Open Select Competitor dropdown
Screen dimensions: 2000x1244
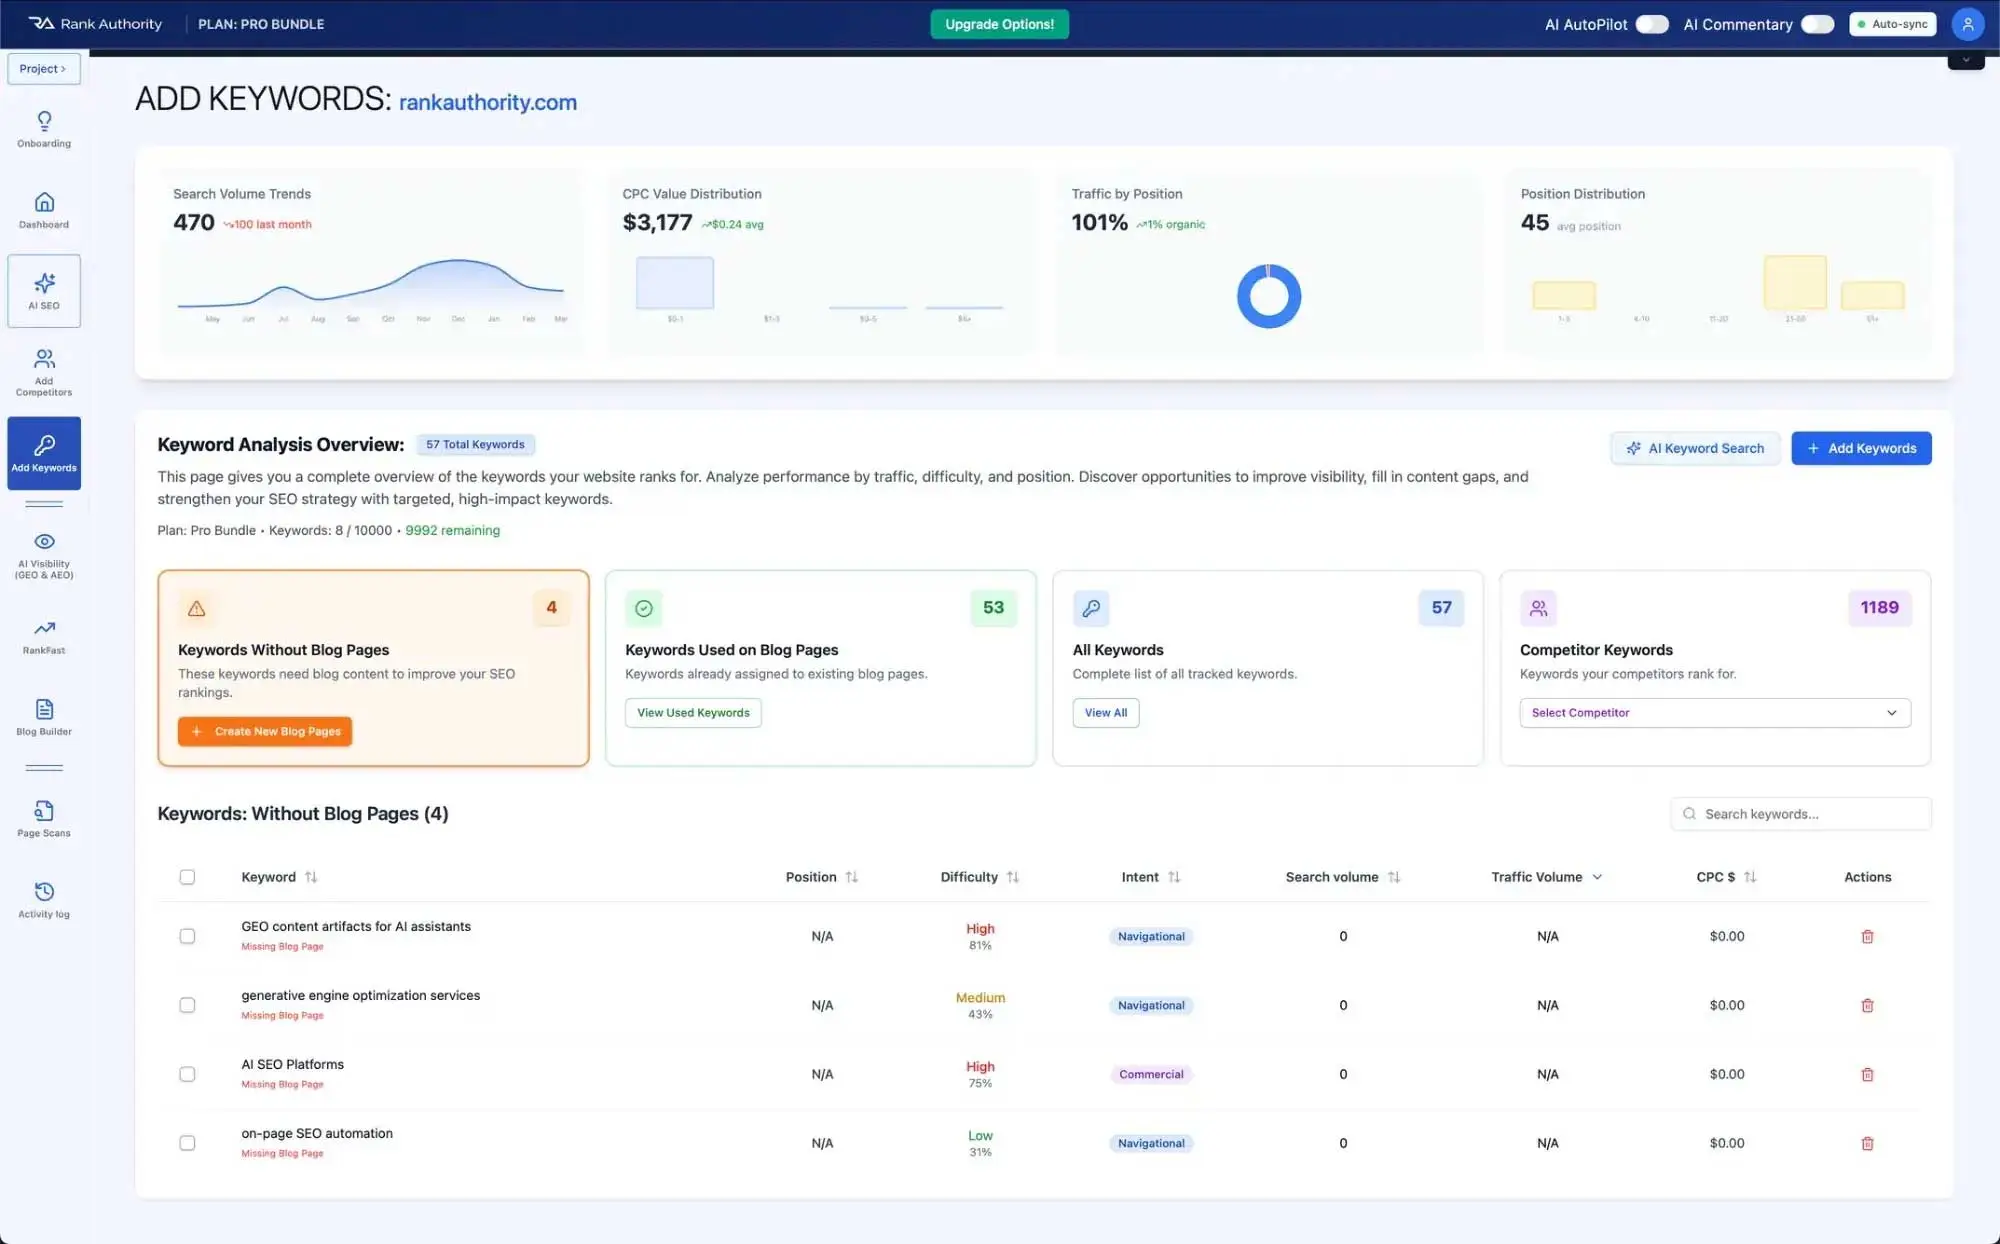[x=1715, y=713]
